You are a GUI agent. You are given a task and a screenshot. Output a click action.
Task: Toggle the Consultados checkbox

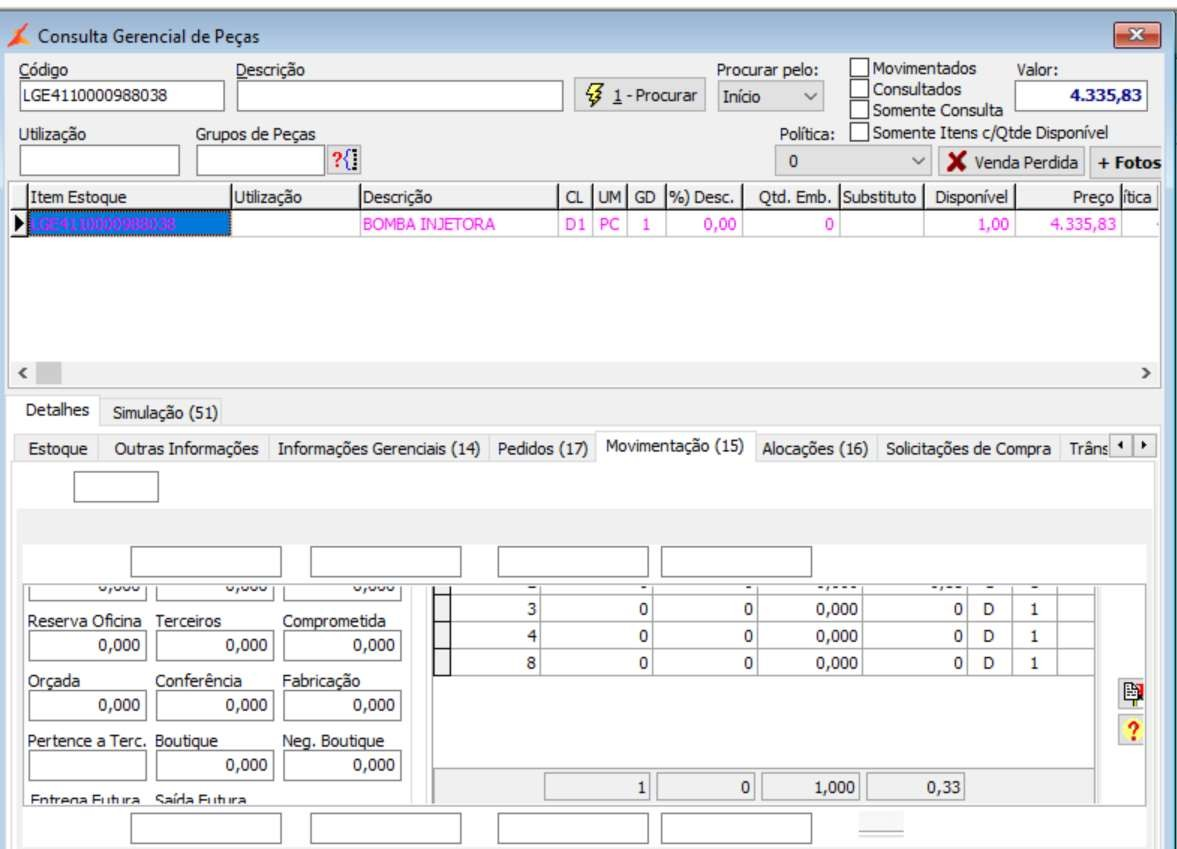tap(859, 88)
